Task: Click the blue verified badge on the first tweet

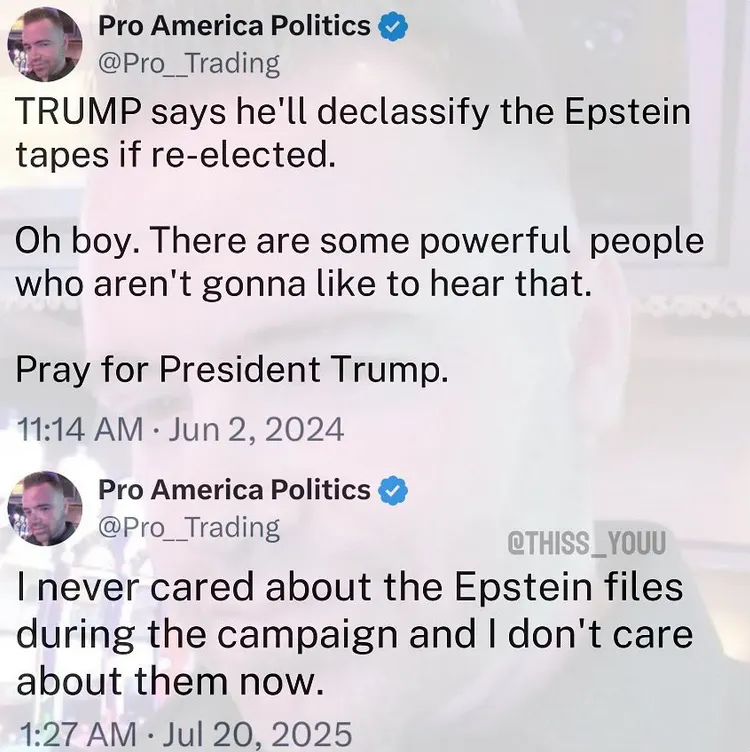Action: (x=393, y=27)
